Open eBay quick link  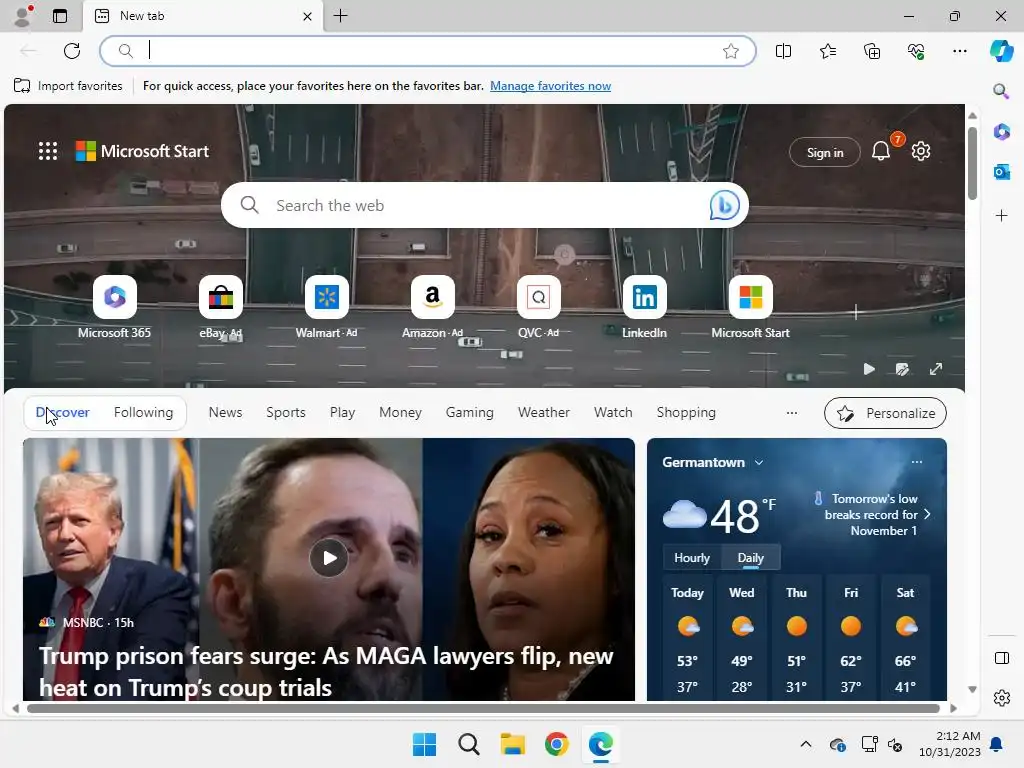[221, 307]
